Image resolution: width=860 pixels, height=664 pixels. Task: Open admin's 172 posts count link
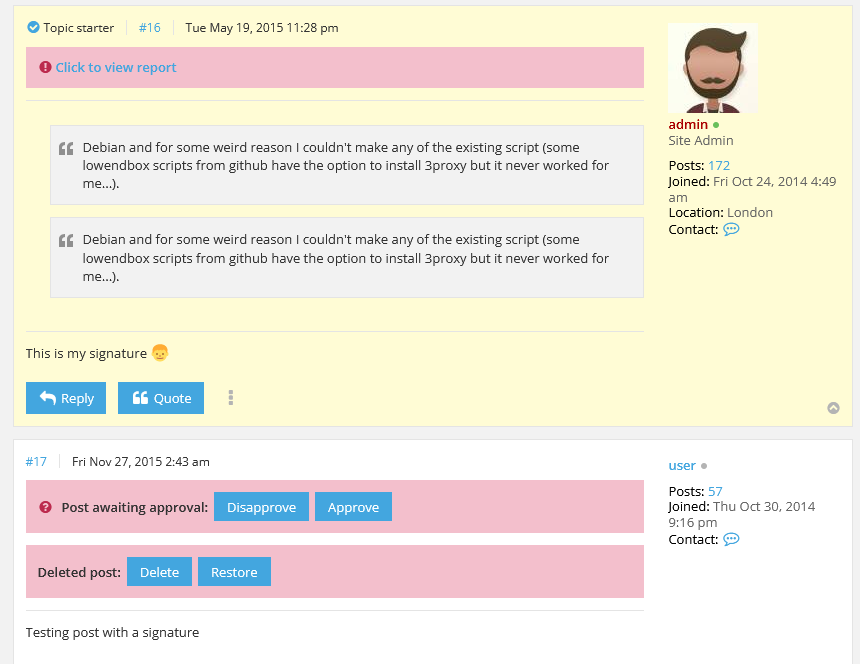[718, 165]
